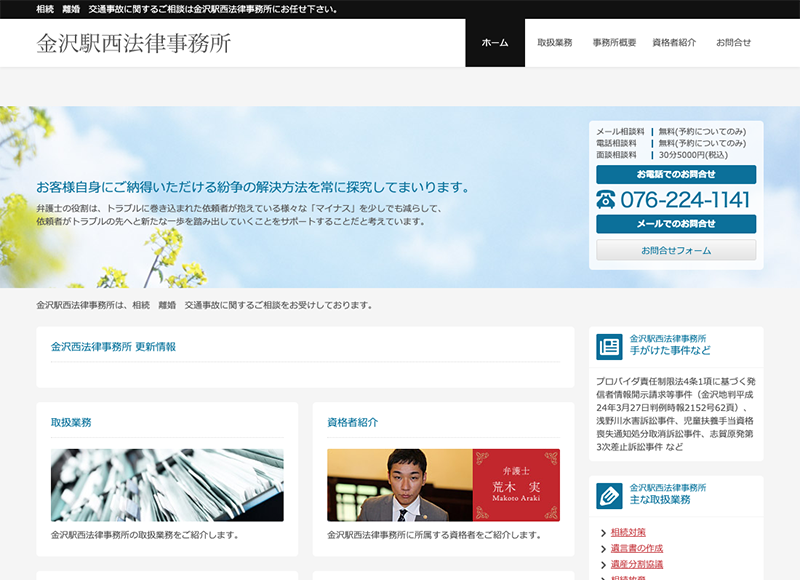This screenshot has width=800, height=580.
Task: Open 資格者紹介 in the top navigation
Action: point(674,43)
